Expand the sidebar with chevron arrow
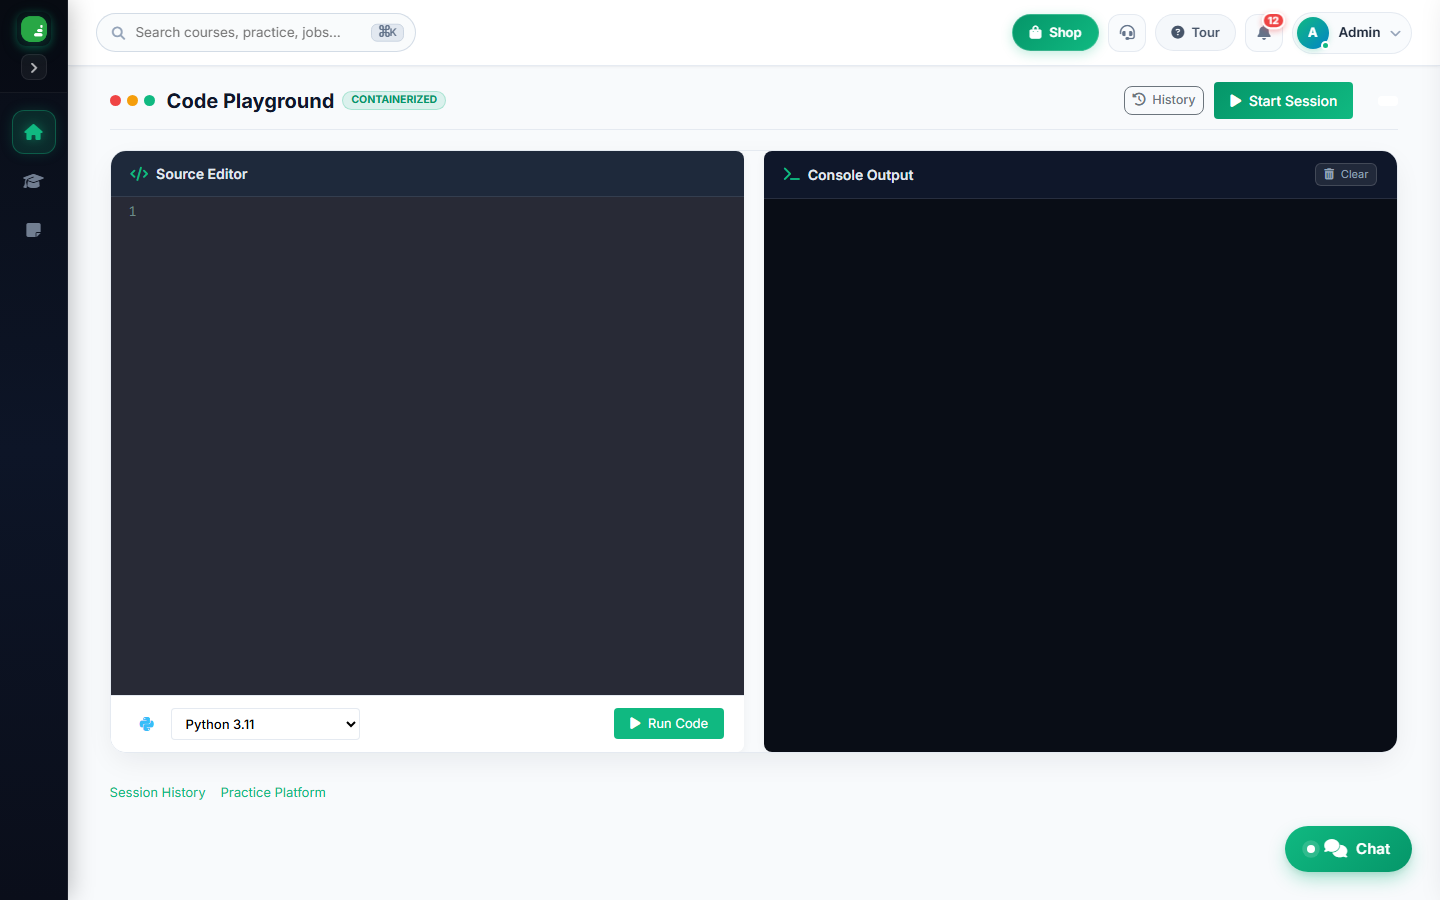This screenshot has height=900, width=1440. [34, 68]
